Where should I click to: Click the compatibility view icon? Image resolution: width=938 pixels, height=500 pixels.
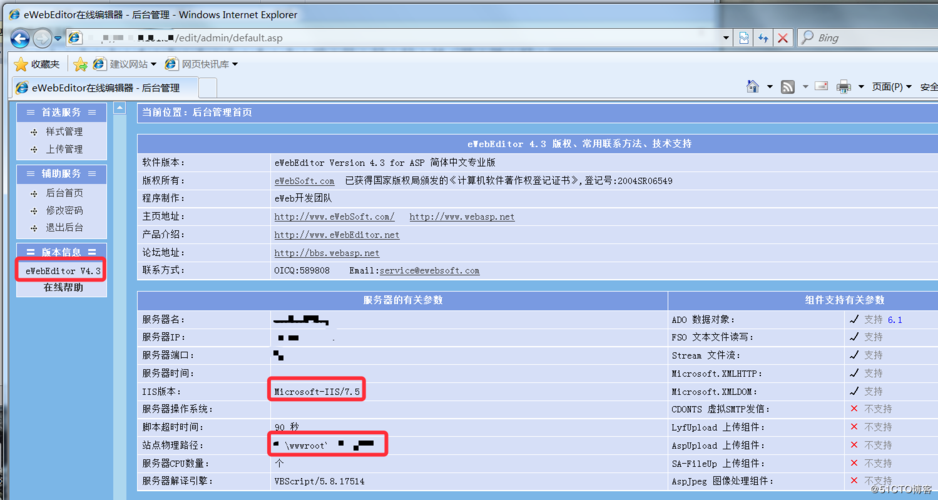click(744, 38)
